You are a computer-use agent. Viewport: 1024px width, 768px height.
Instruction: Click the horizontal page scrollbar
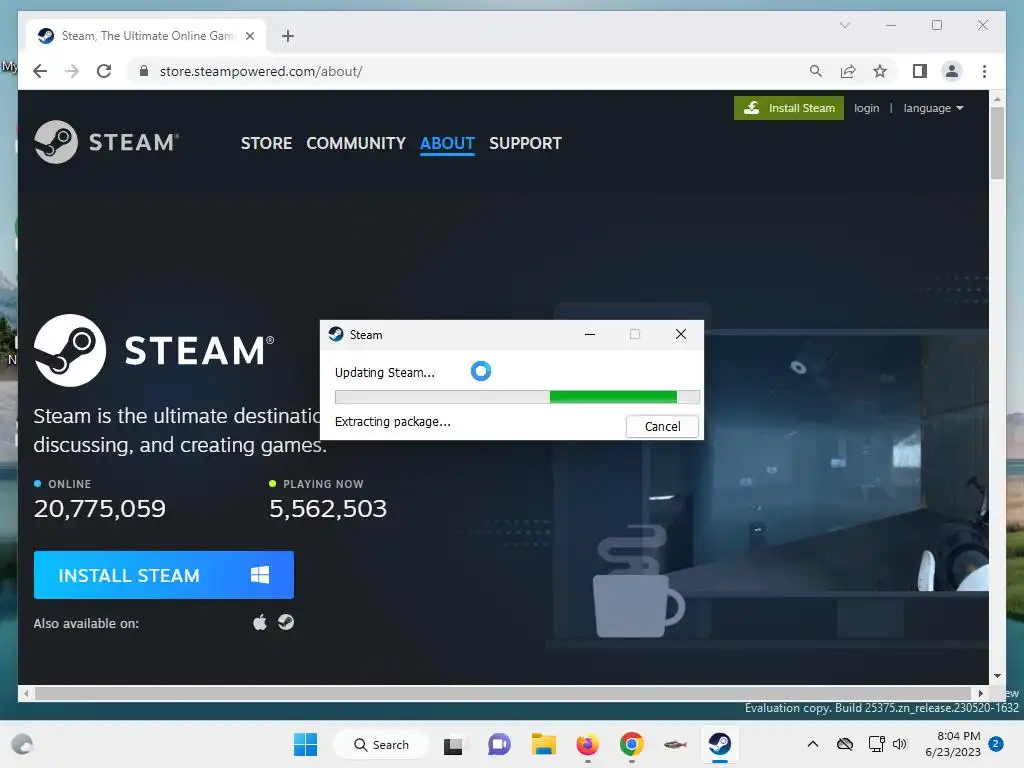(x=503, y=693)
